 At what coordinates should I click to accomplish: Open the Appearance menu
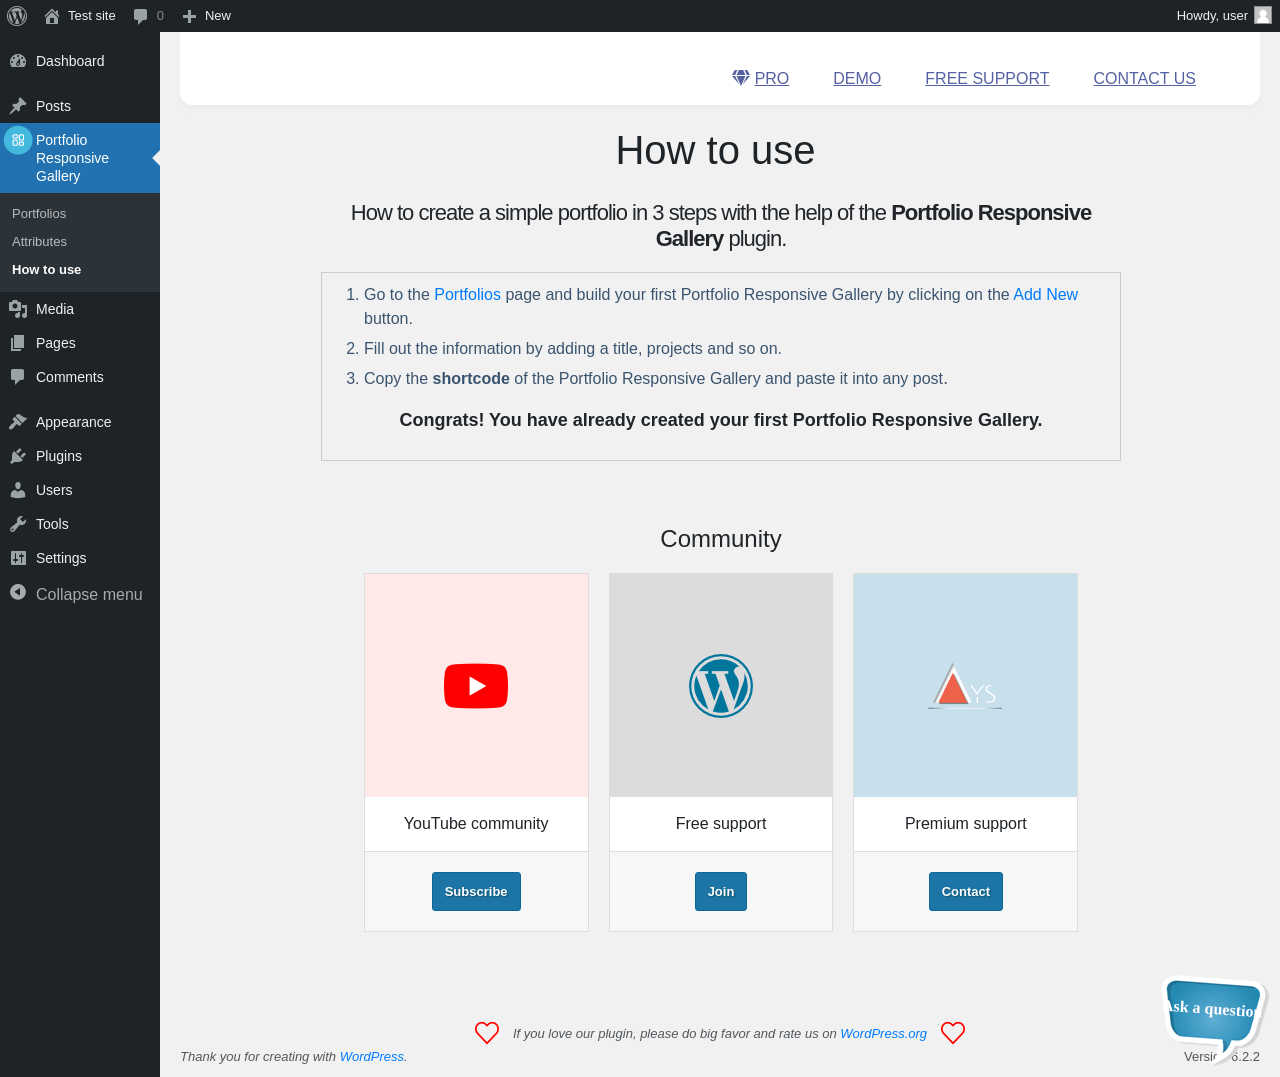[x=80, y=422]
